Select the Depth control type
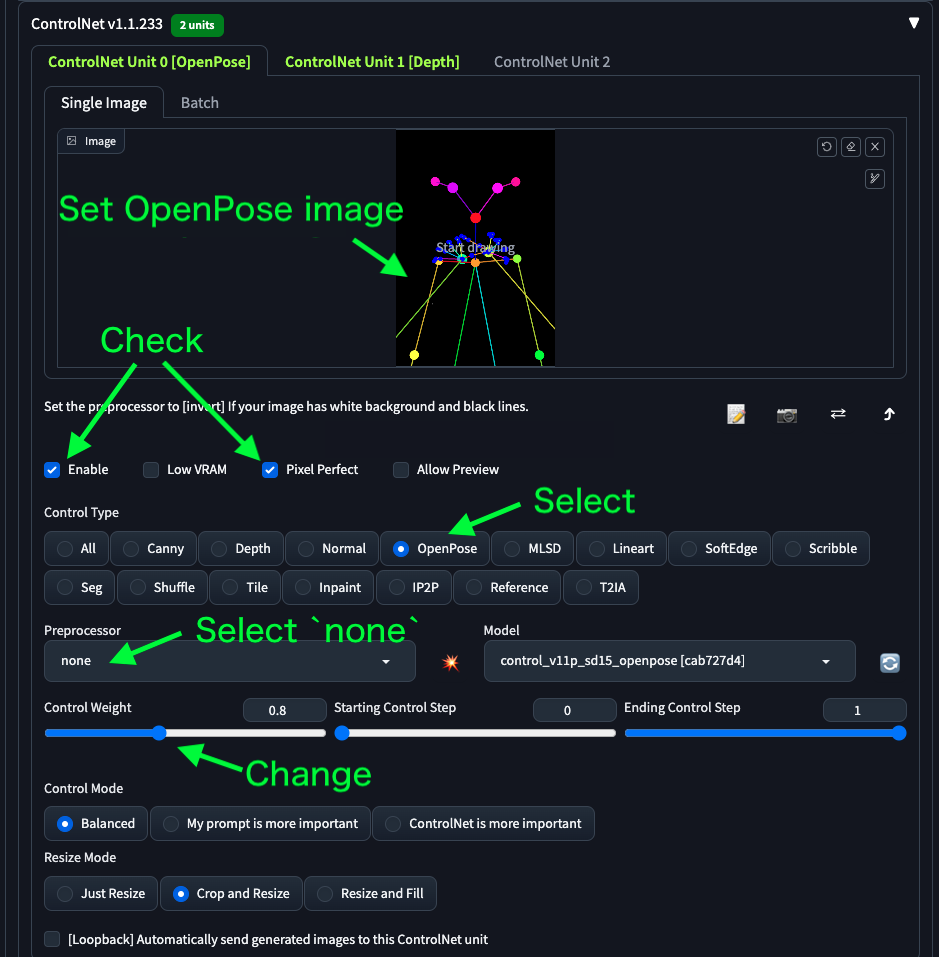The width and height of the screenshot is (939, 957). 240,549
